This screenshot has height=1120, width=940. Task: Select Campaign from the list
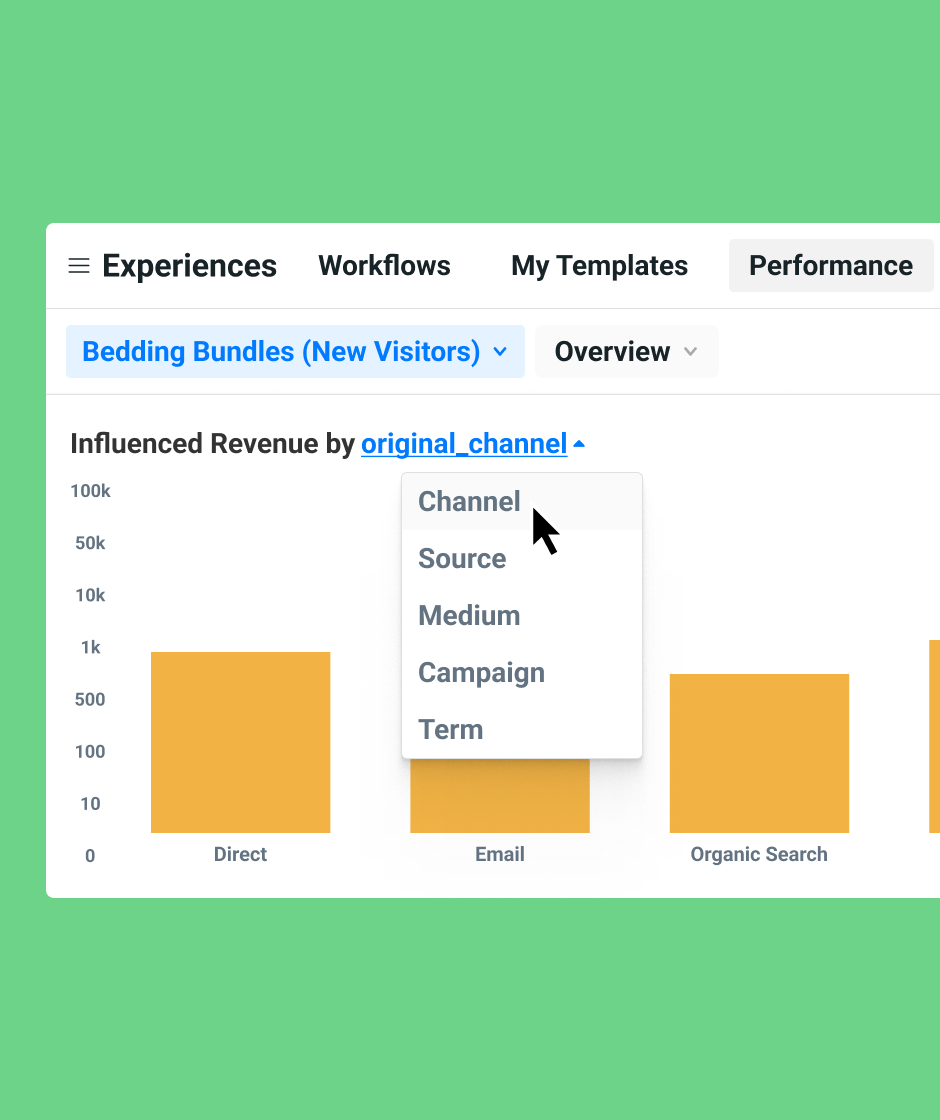(481, 672)
